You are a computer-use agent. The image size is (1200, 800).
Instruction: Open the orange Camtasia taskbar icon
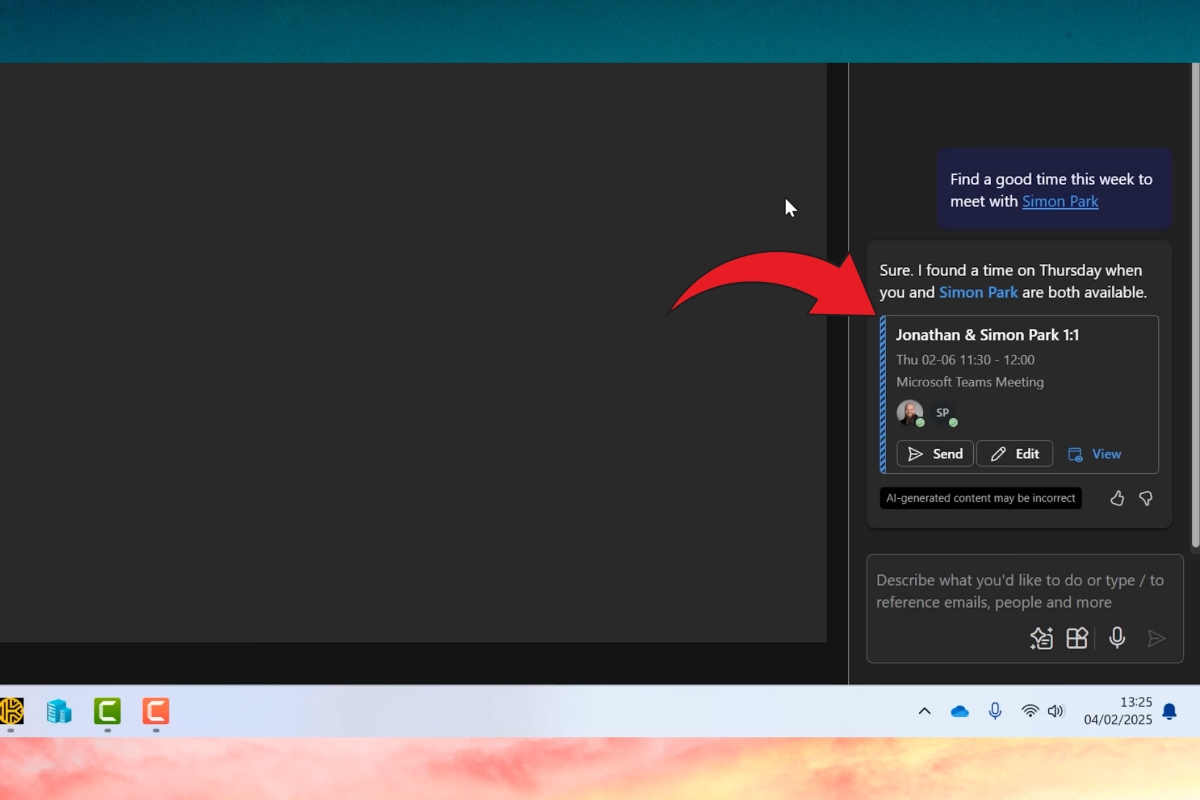pos(155,711)
